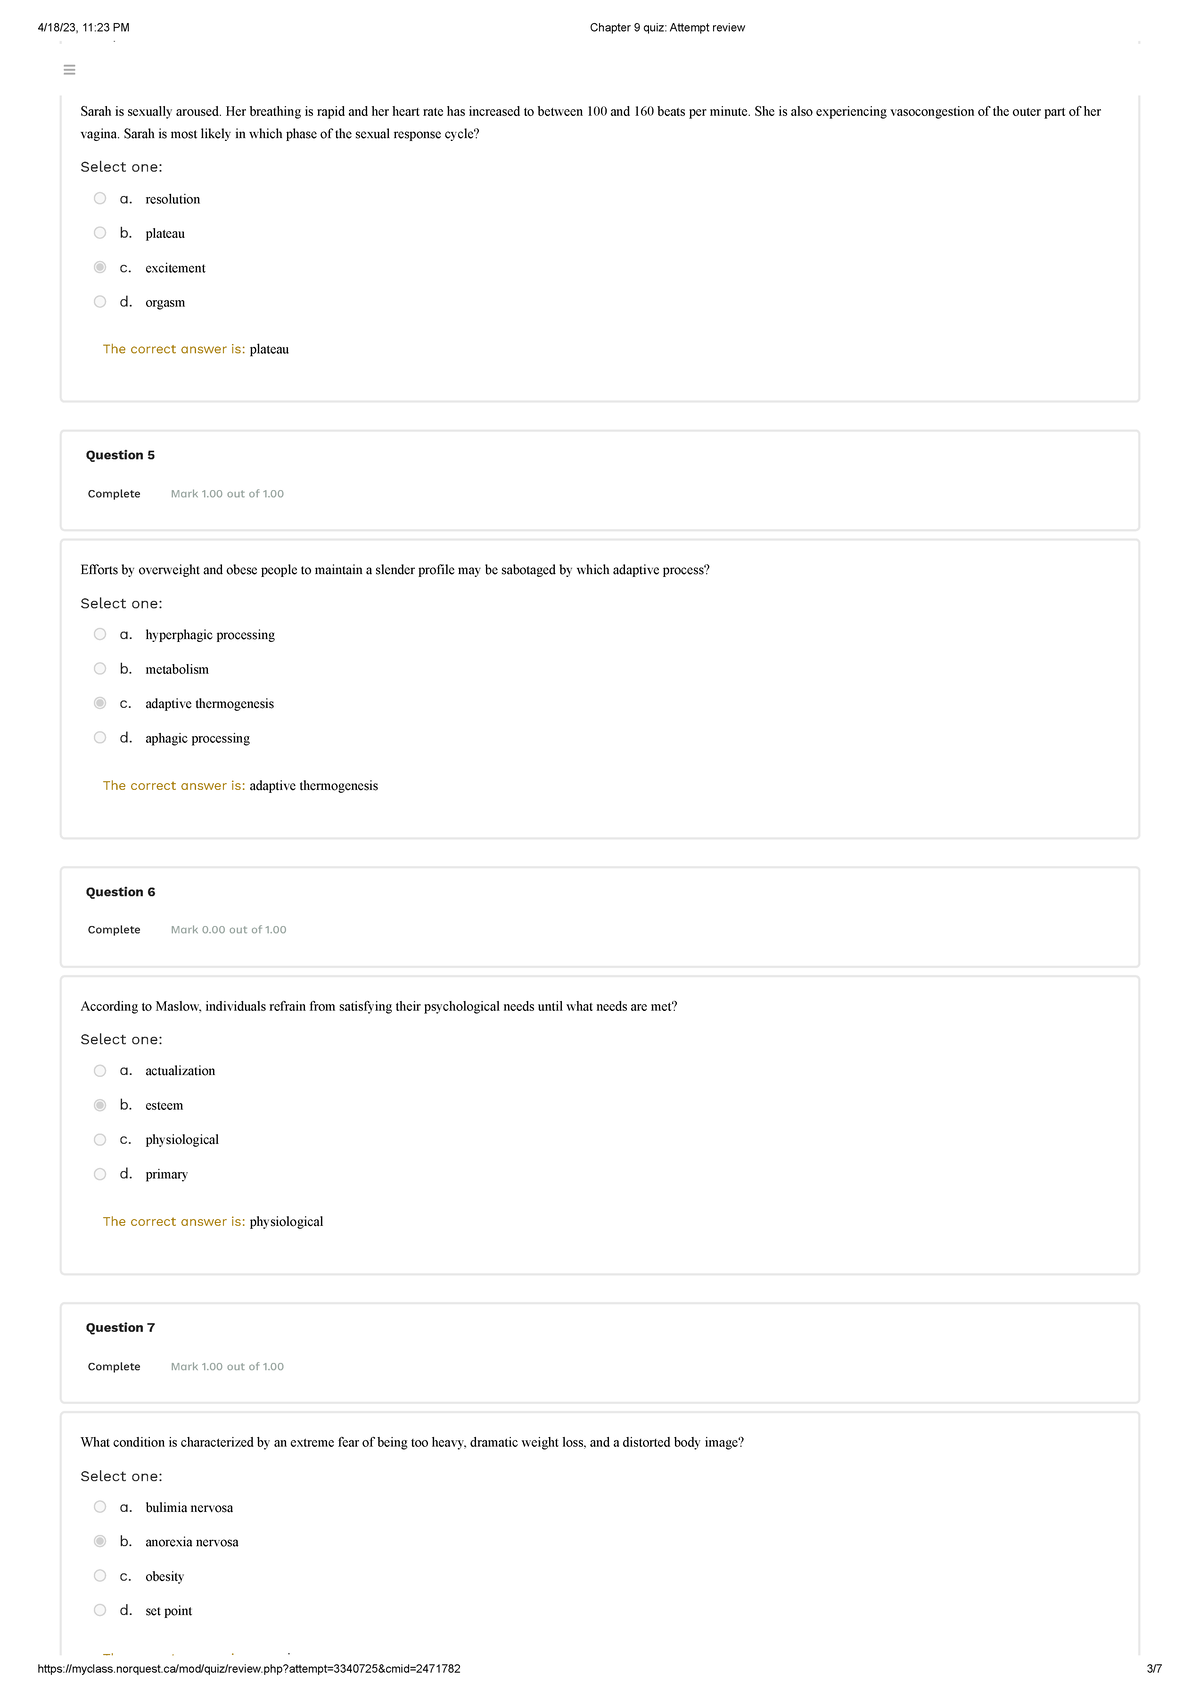Select 'adaptive thermogenesis' radio button
Image resolution: width=1200 pixels, height=1697 pixels.
coord(100,703)
